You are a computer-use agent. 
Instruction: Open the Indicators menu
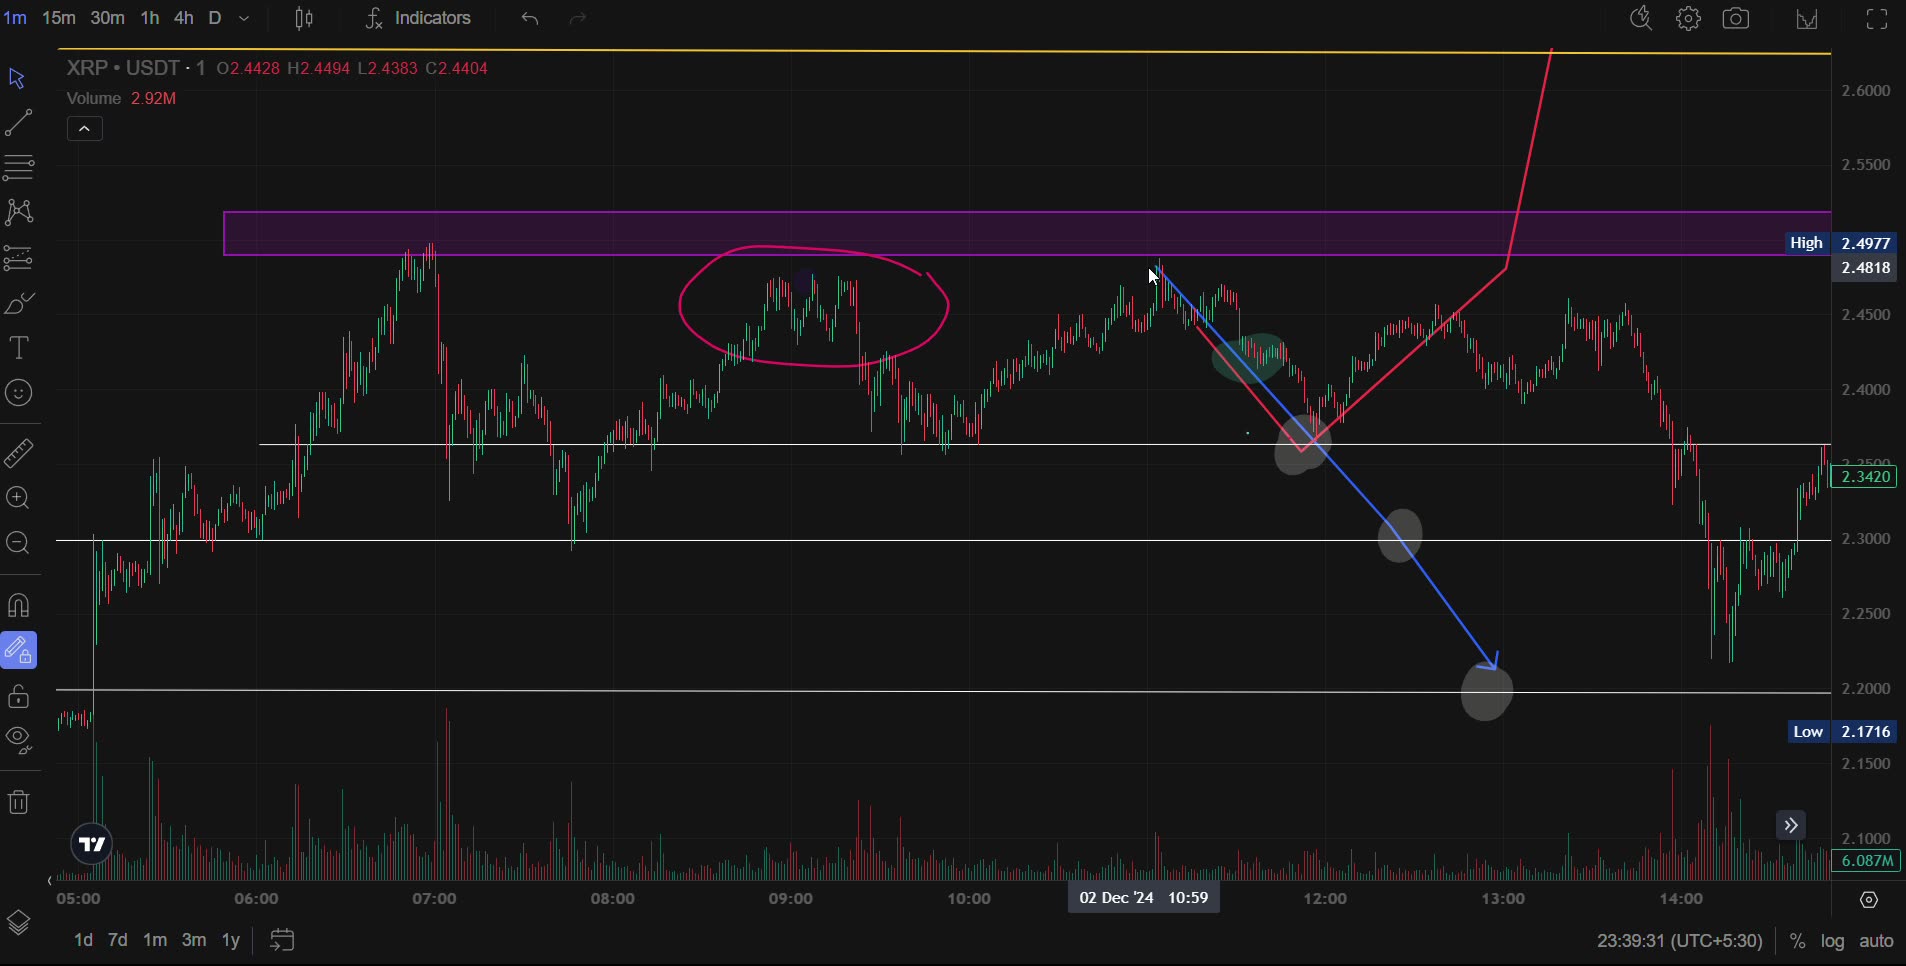pos(432,18)
